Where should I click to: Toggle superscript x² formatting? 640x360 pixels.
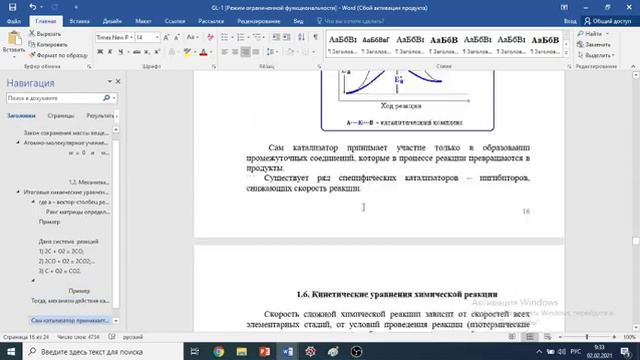point(157,52)
